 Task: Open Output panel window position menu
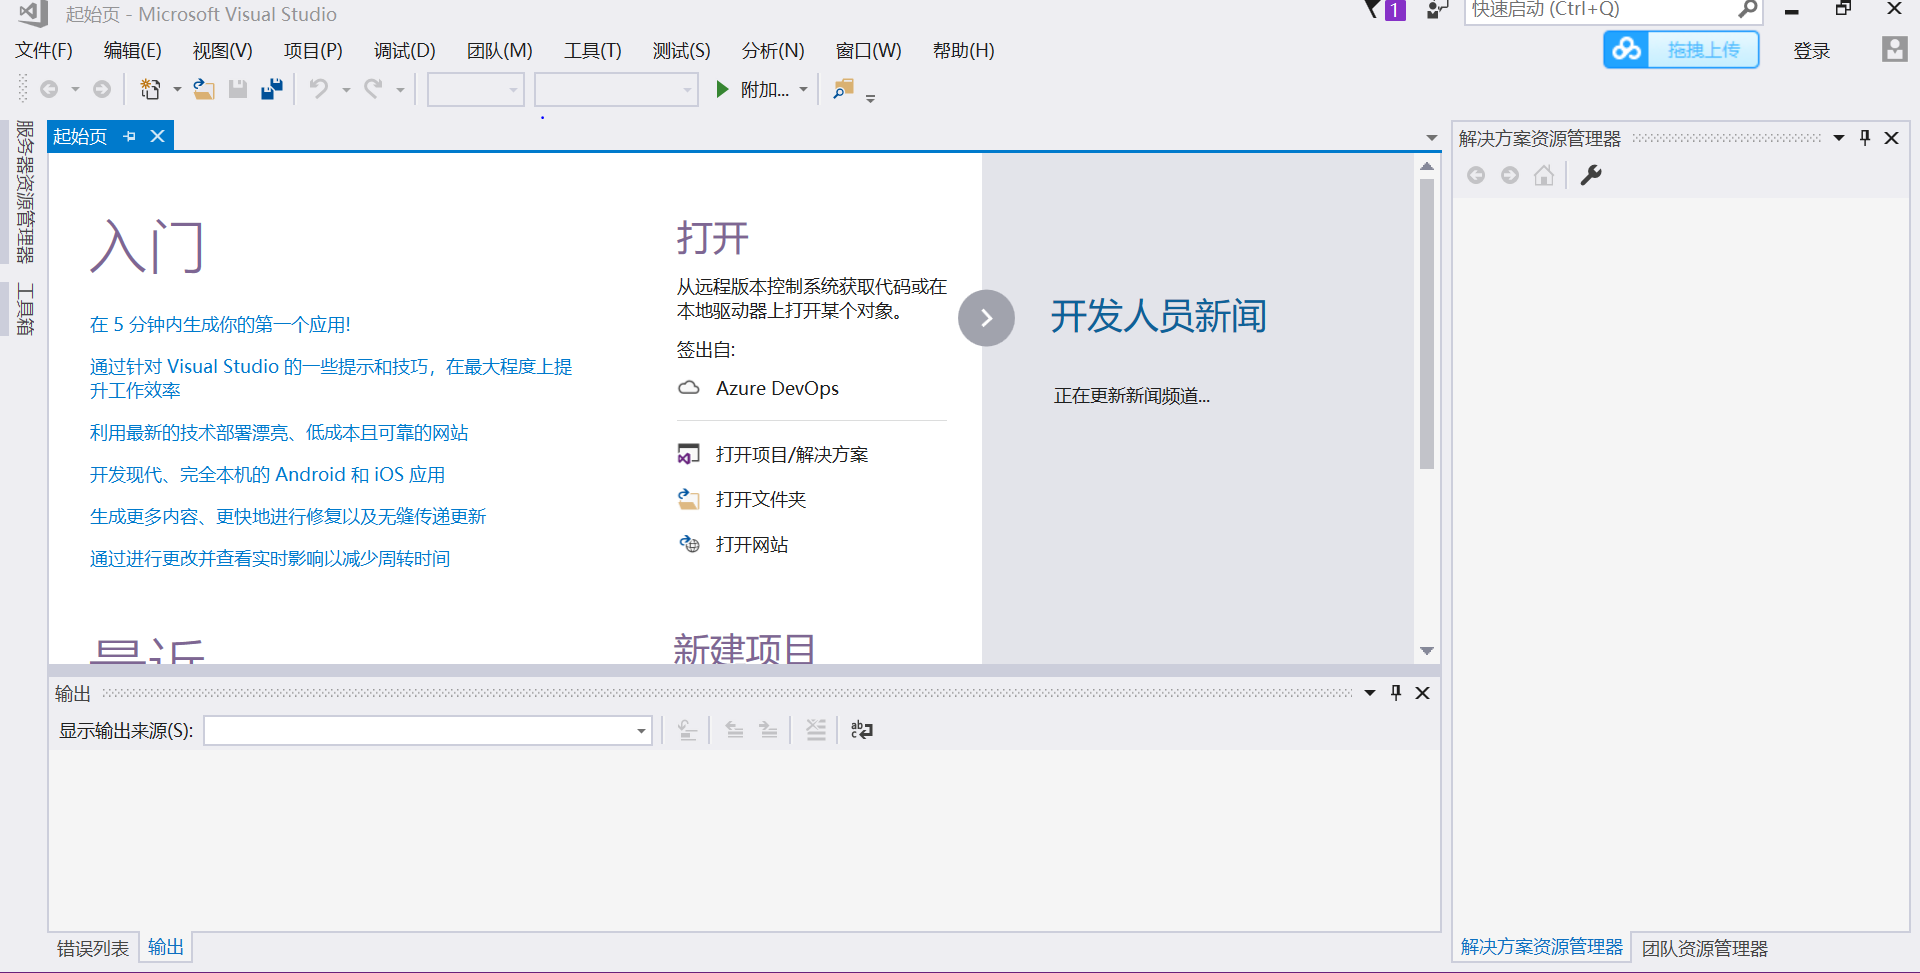[1370, 693]
